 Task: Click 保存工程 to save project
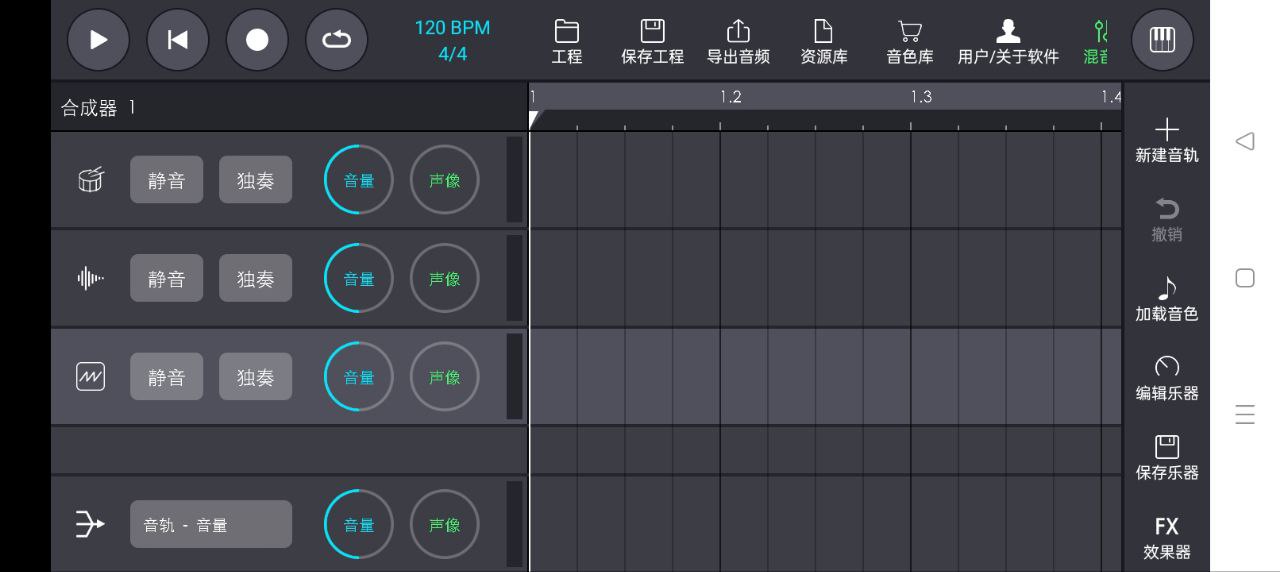652,42
